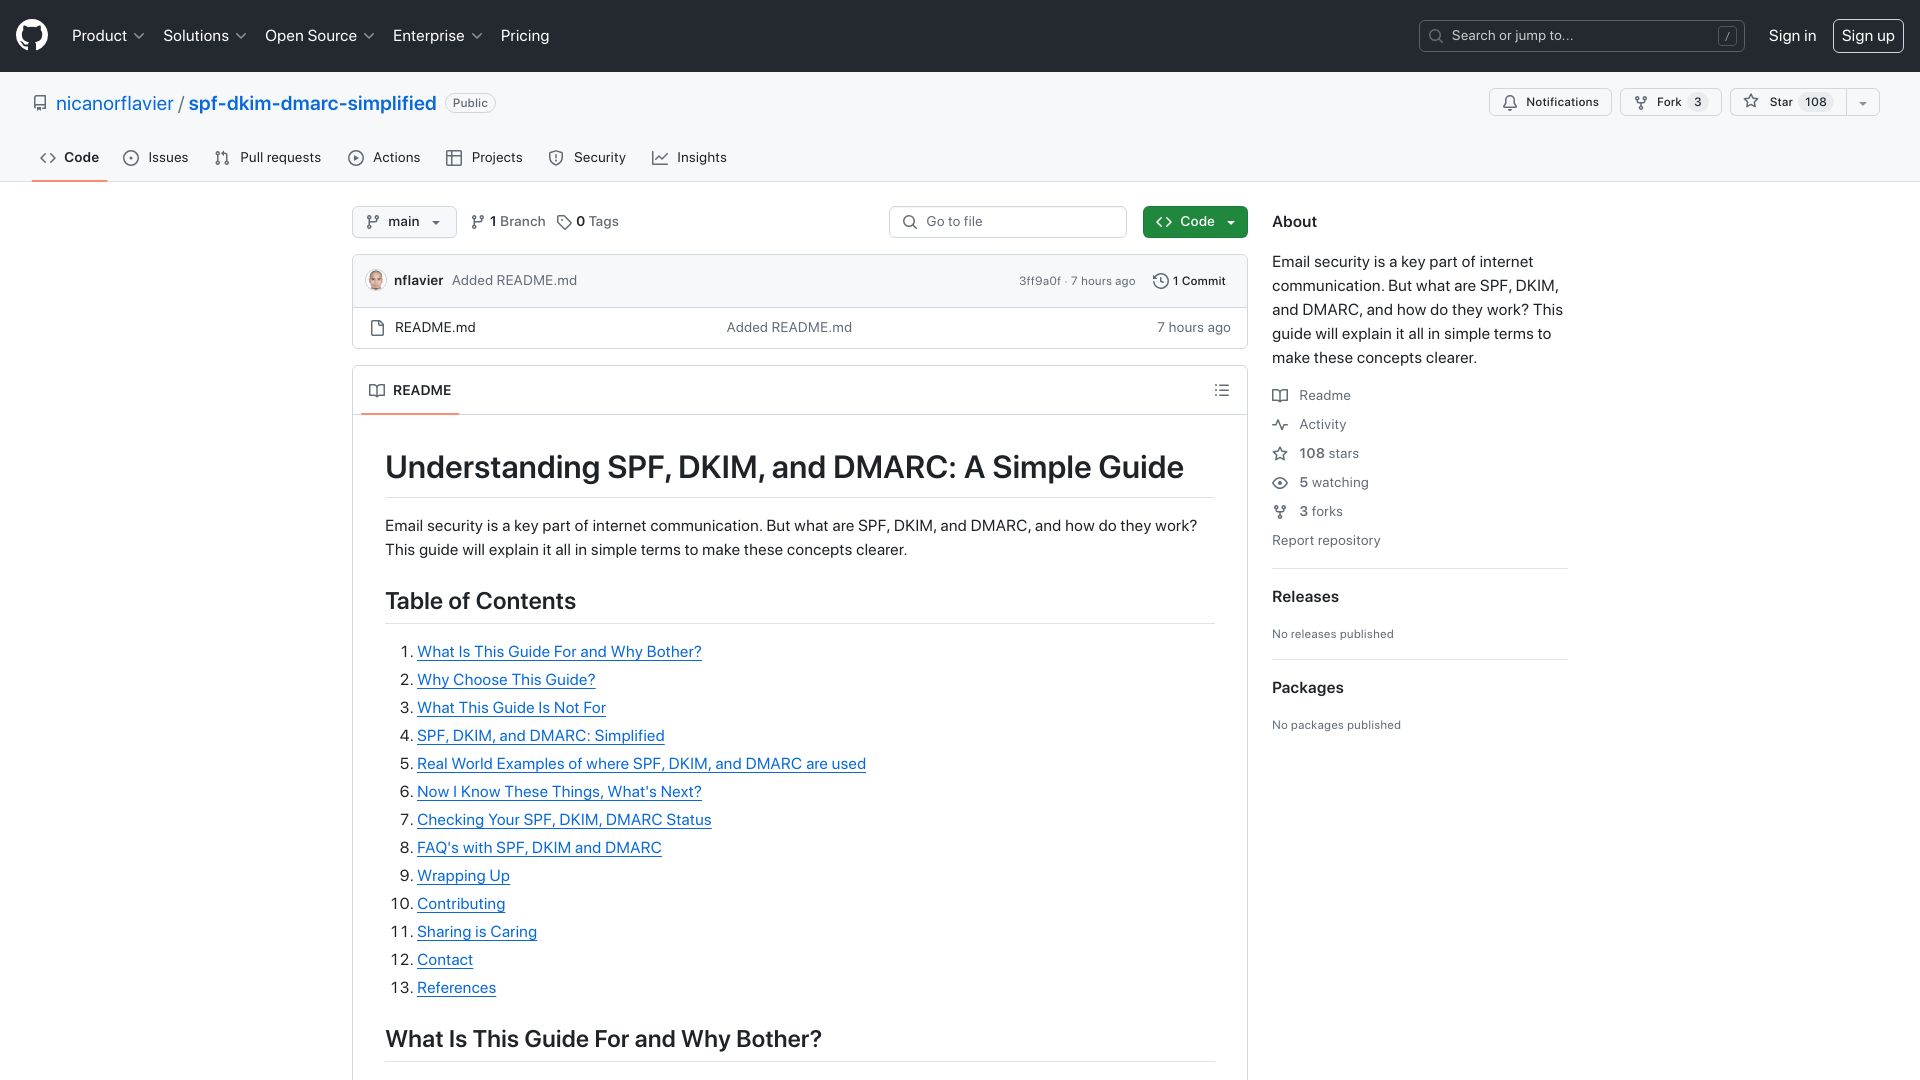Expand the Enterprise menu

pyautogui.click(x=437, y=36)
